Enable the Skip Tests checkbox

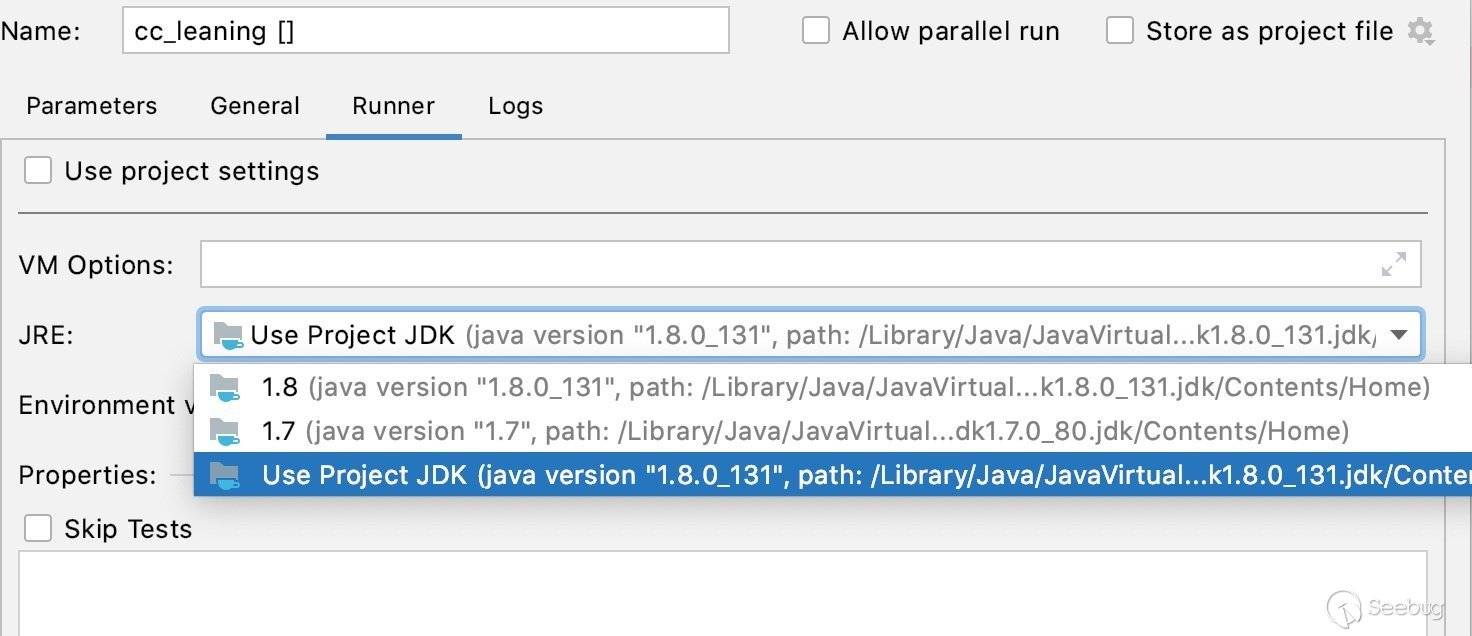(x=38, y=529)
